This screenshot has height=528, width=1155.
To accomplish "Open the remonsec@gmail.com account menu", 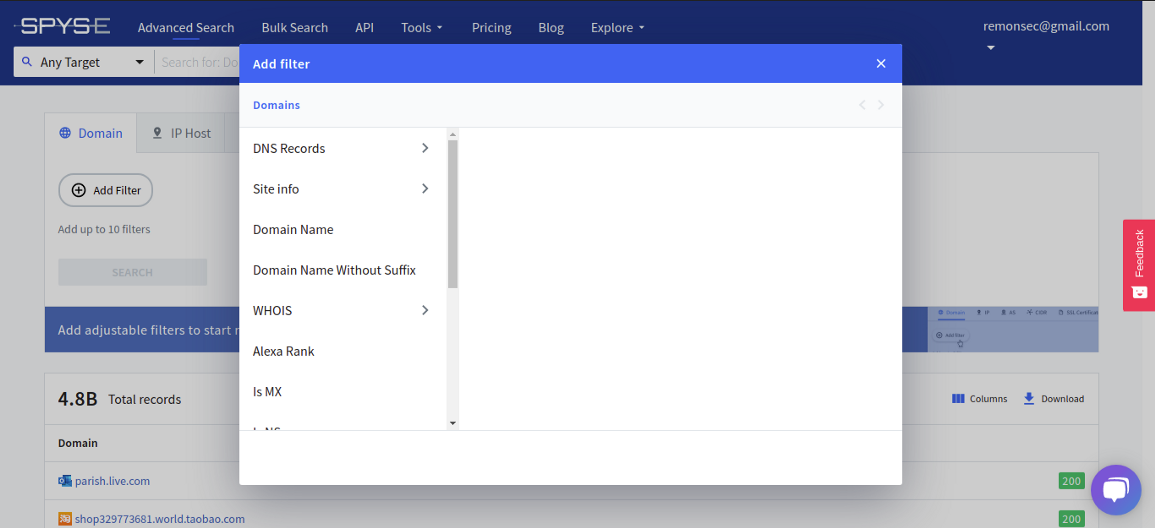I will pyautogui.click(x=1046, y=27).
